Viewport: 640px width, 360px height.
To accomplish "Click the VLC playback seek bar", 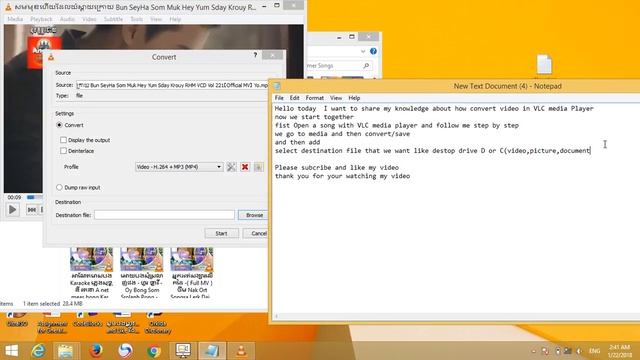I will (x=35, y=197).
